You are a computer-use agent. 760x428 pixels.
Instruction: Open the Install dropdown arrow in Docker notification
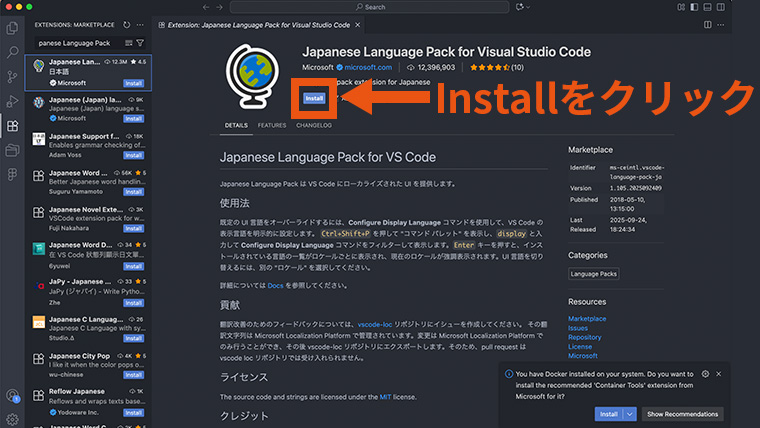630,414
